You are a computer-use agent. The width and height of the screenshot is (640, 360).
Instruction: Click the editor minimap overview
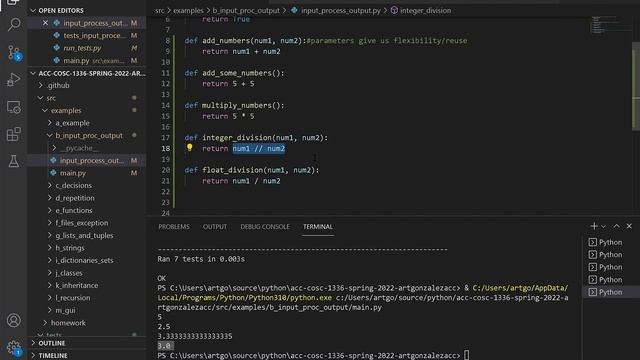pos(610,26)
